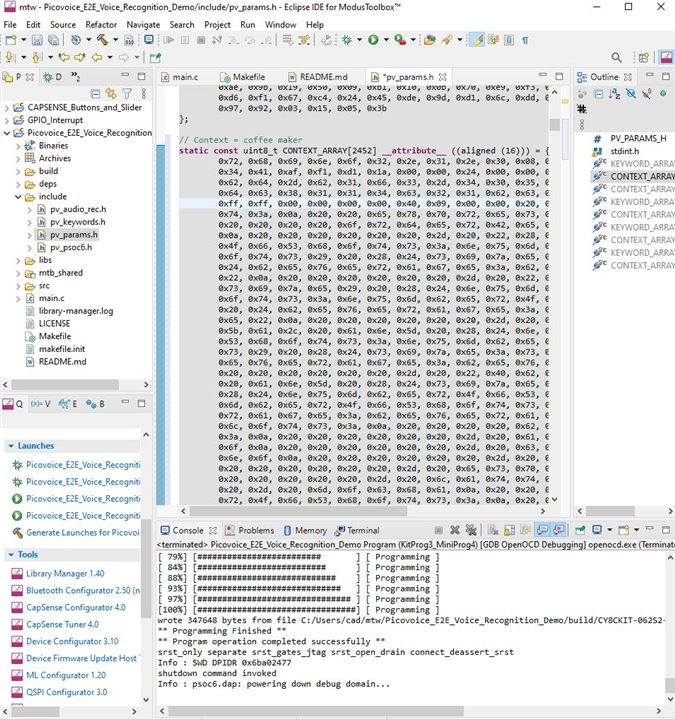Viewport: 675px width, 719px height.
Task: Click the Debug bug icon in toolbar
Action: tap(346, 40)
